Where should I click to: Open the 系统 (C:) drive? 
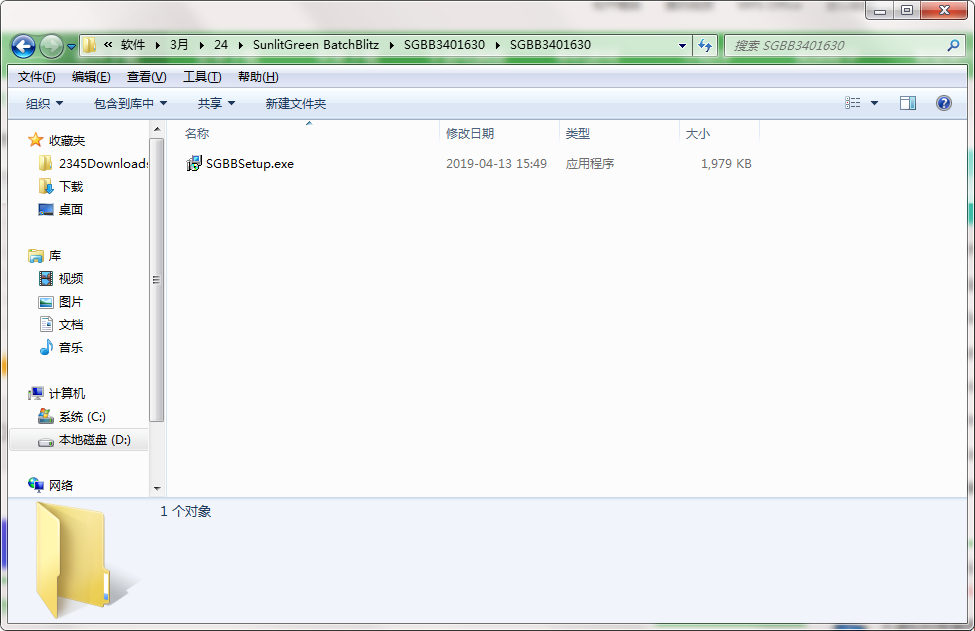(x=82, y=417)
